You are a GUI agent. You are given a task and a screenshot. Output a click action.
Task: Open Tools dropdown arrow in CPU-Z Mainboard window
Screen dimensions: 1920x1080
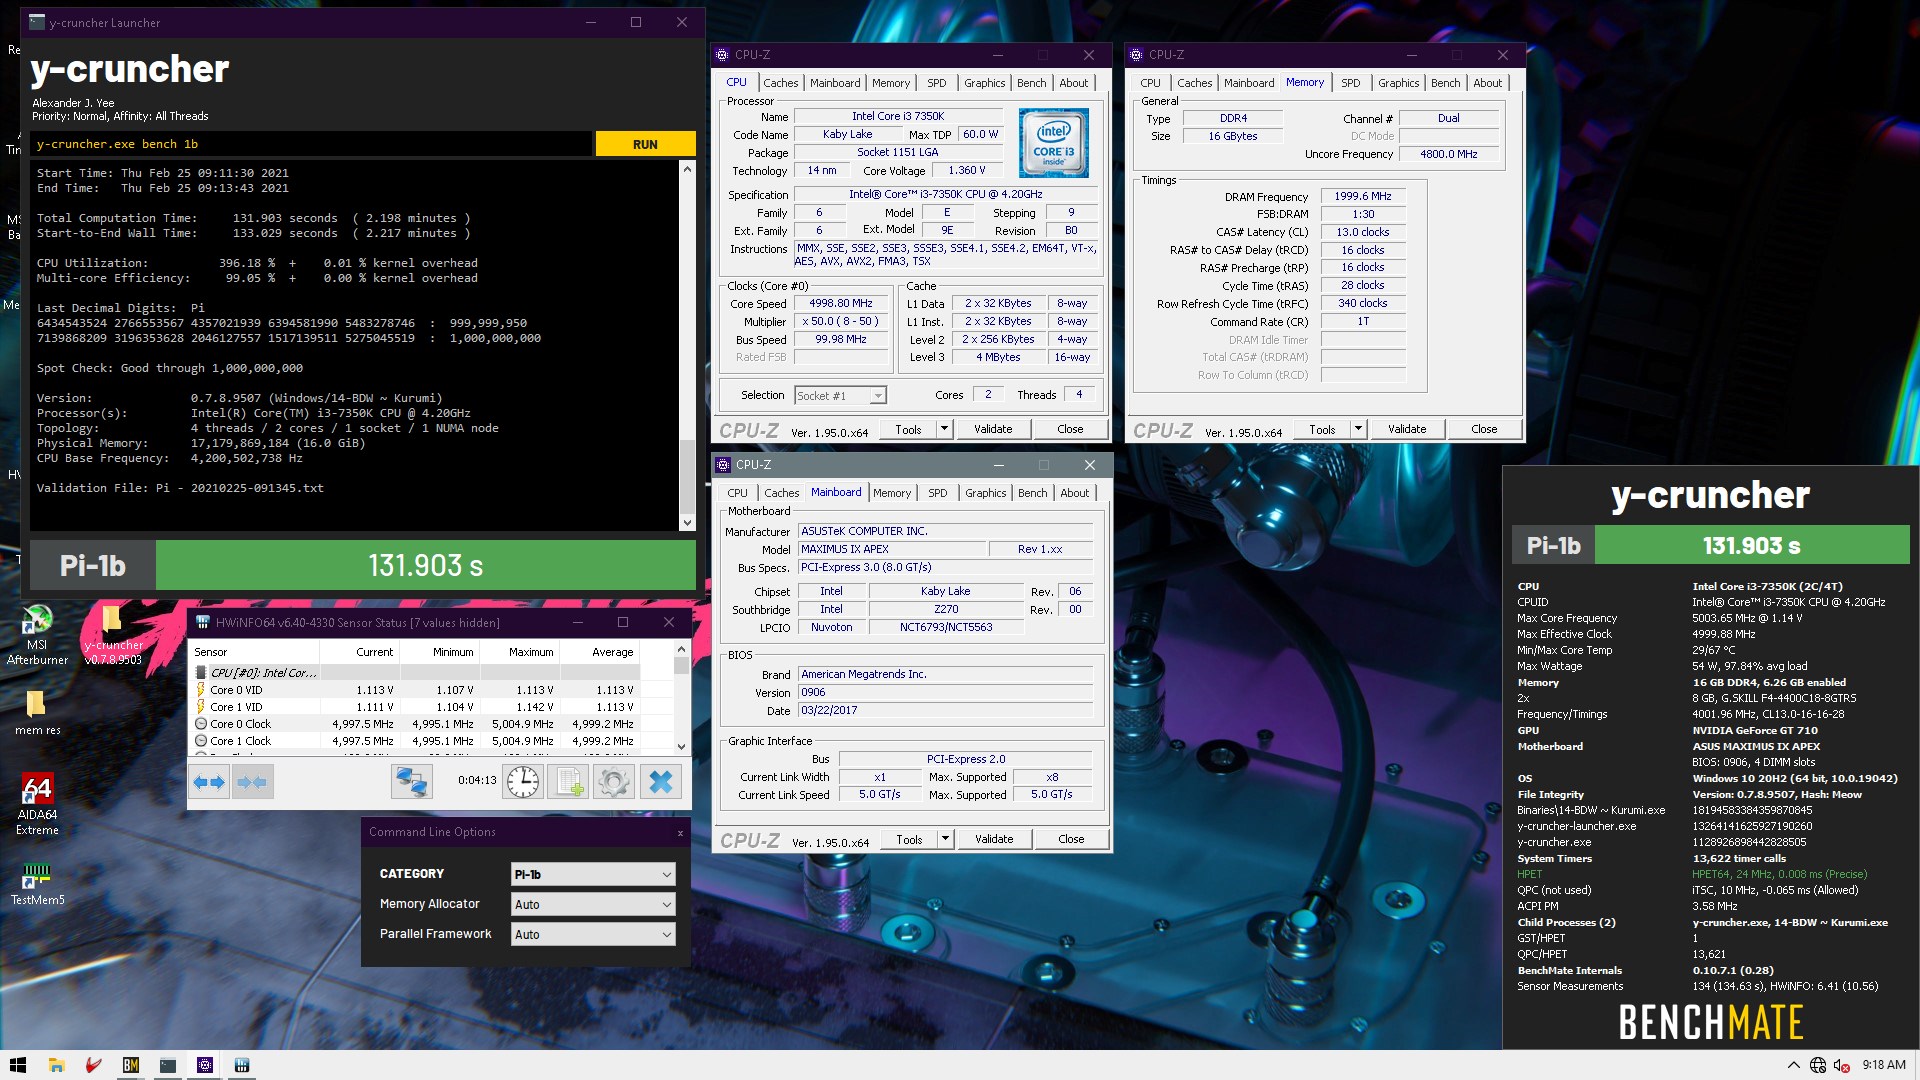point(944,839)
